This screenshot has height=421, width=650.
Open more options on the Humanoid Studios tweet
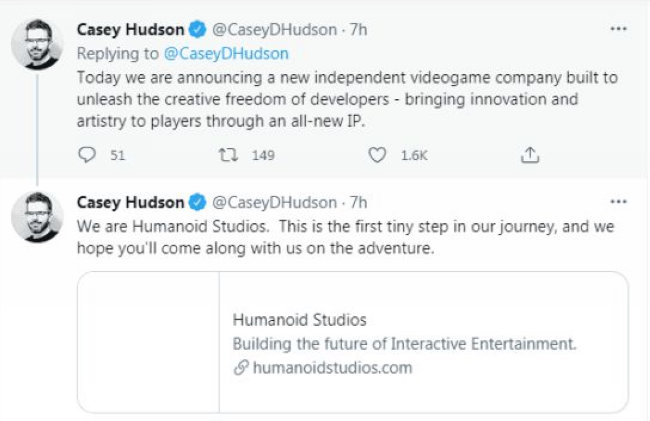[x=618, y=202]
